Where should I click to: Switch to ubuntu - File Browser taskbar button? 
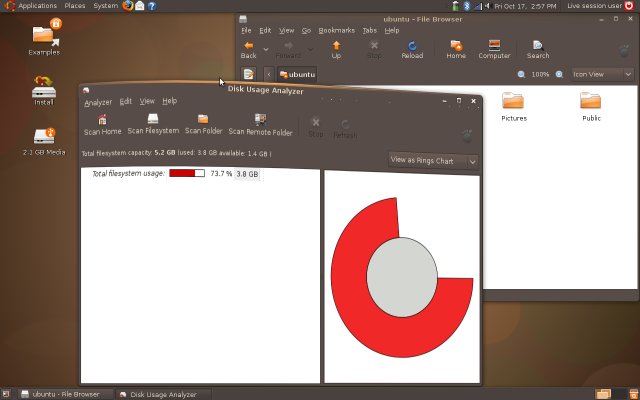click(x=65, y=394)
